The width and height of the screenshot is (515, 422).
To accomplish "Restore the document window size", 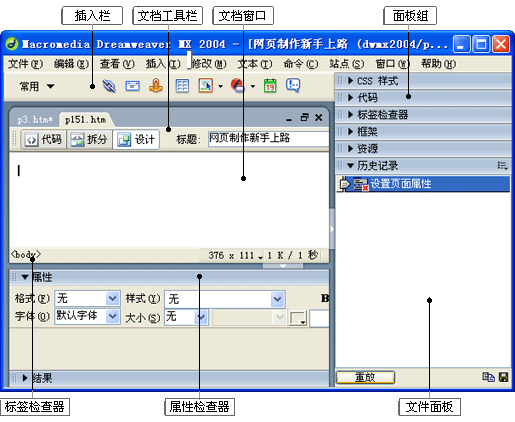I will (304, 117).
